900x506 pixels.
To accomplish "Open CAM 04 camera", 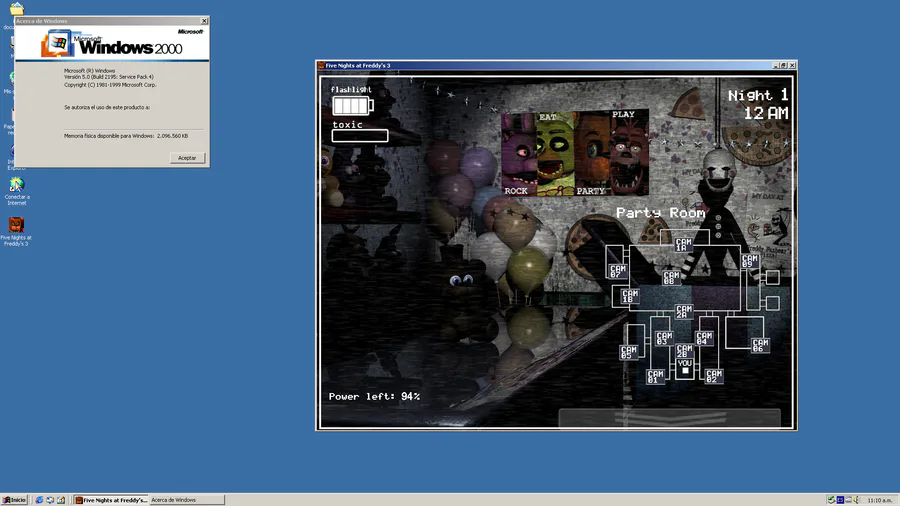I will (x=704, y=338).
